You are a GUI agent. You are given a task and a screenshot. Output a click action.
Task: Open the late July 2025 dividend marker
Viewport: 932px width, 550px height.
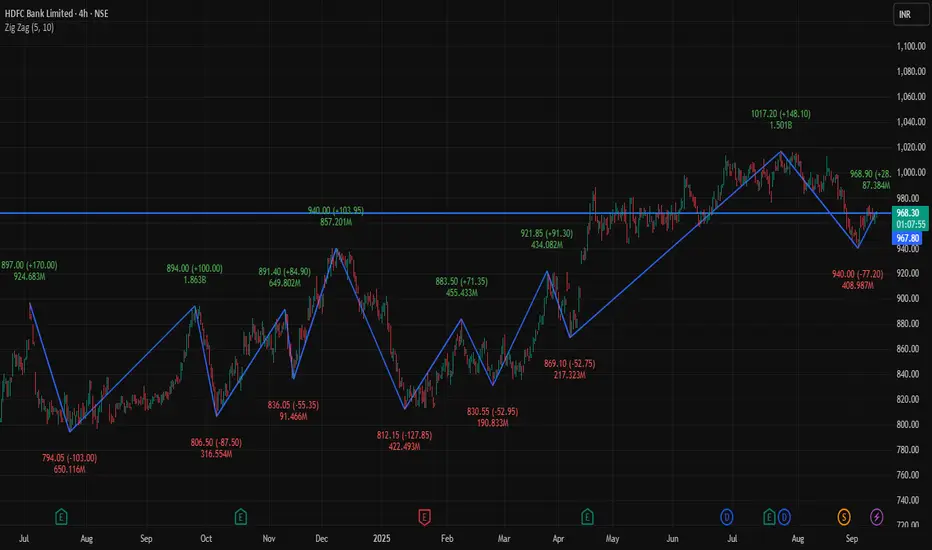click(784, 517)
